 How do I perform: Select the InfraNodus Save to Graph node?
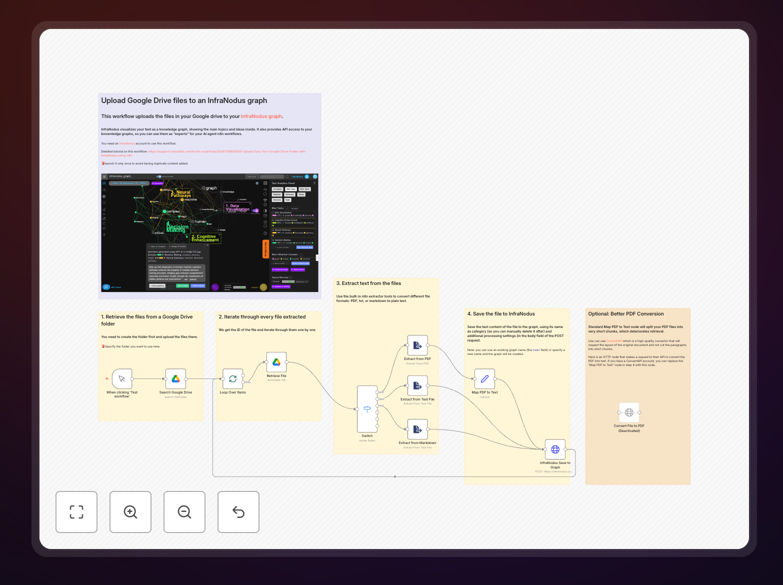pyautogui.click(x=555, y=449)
